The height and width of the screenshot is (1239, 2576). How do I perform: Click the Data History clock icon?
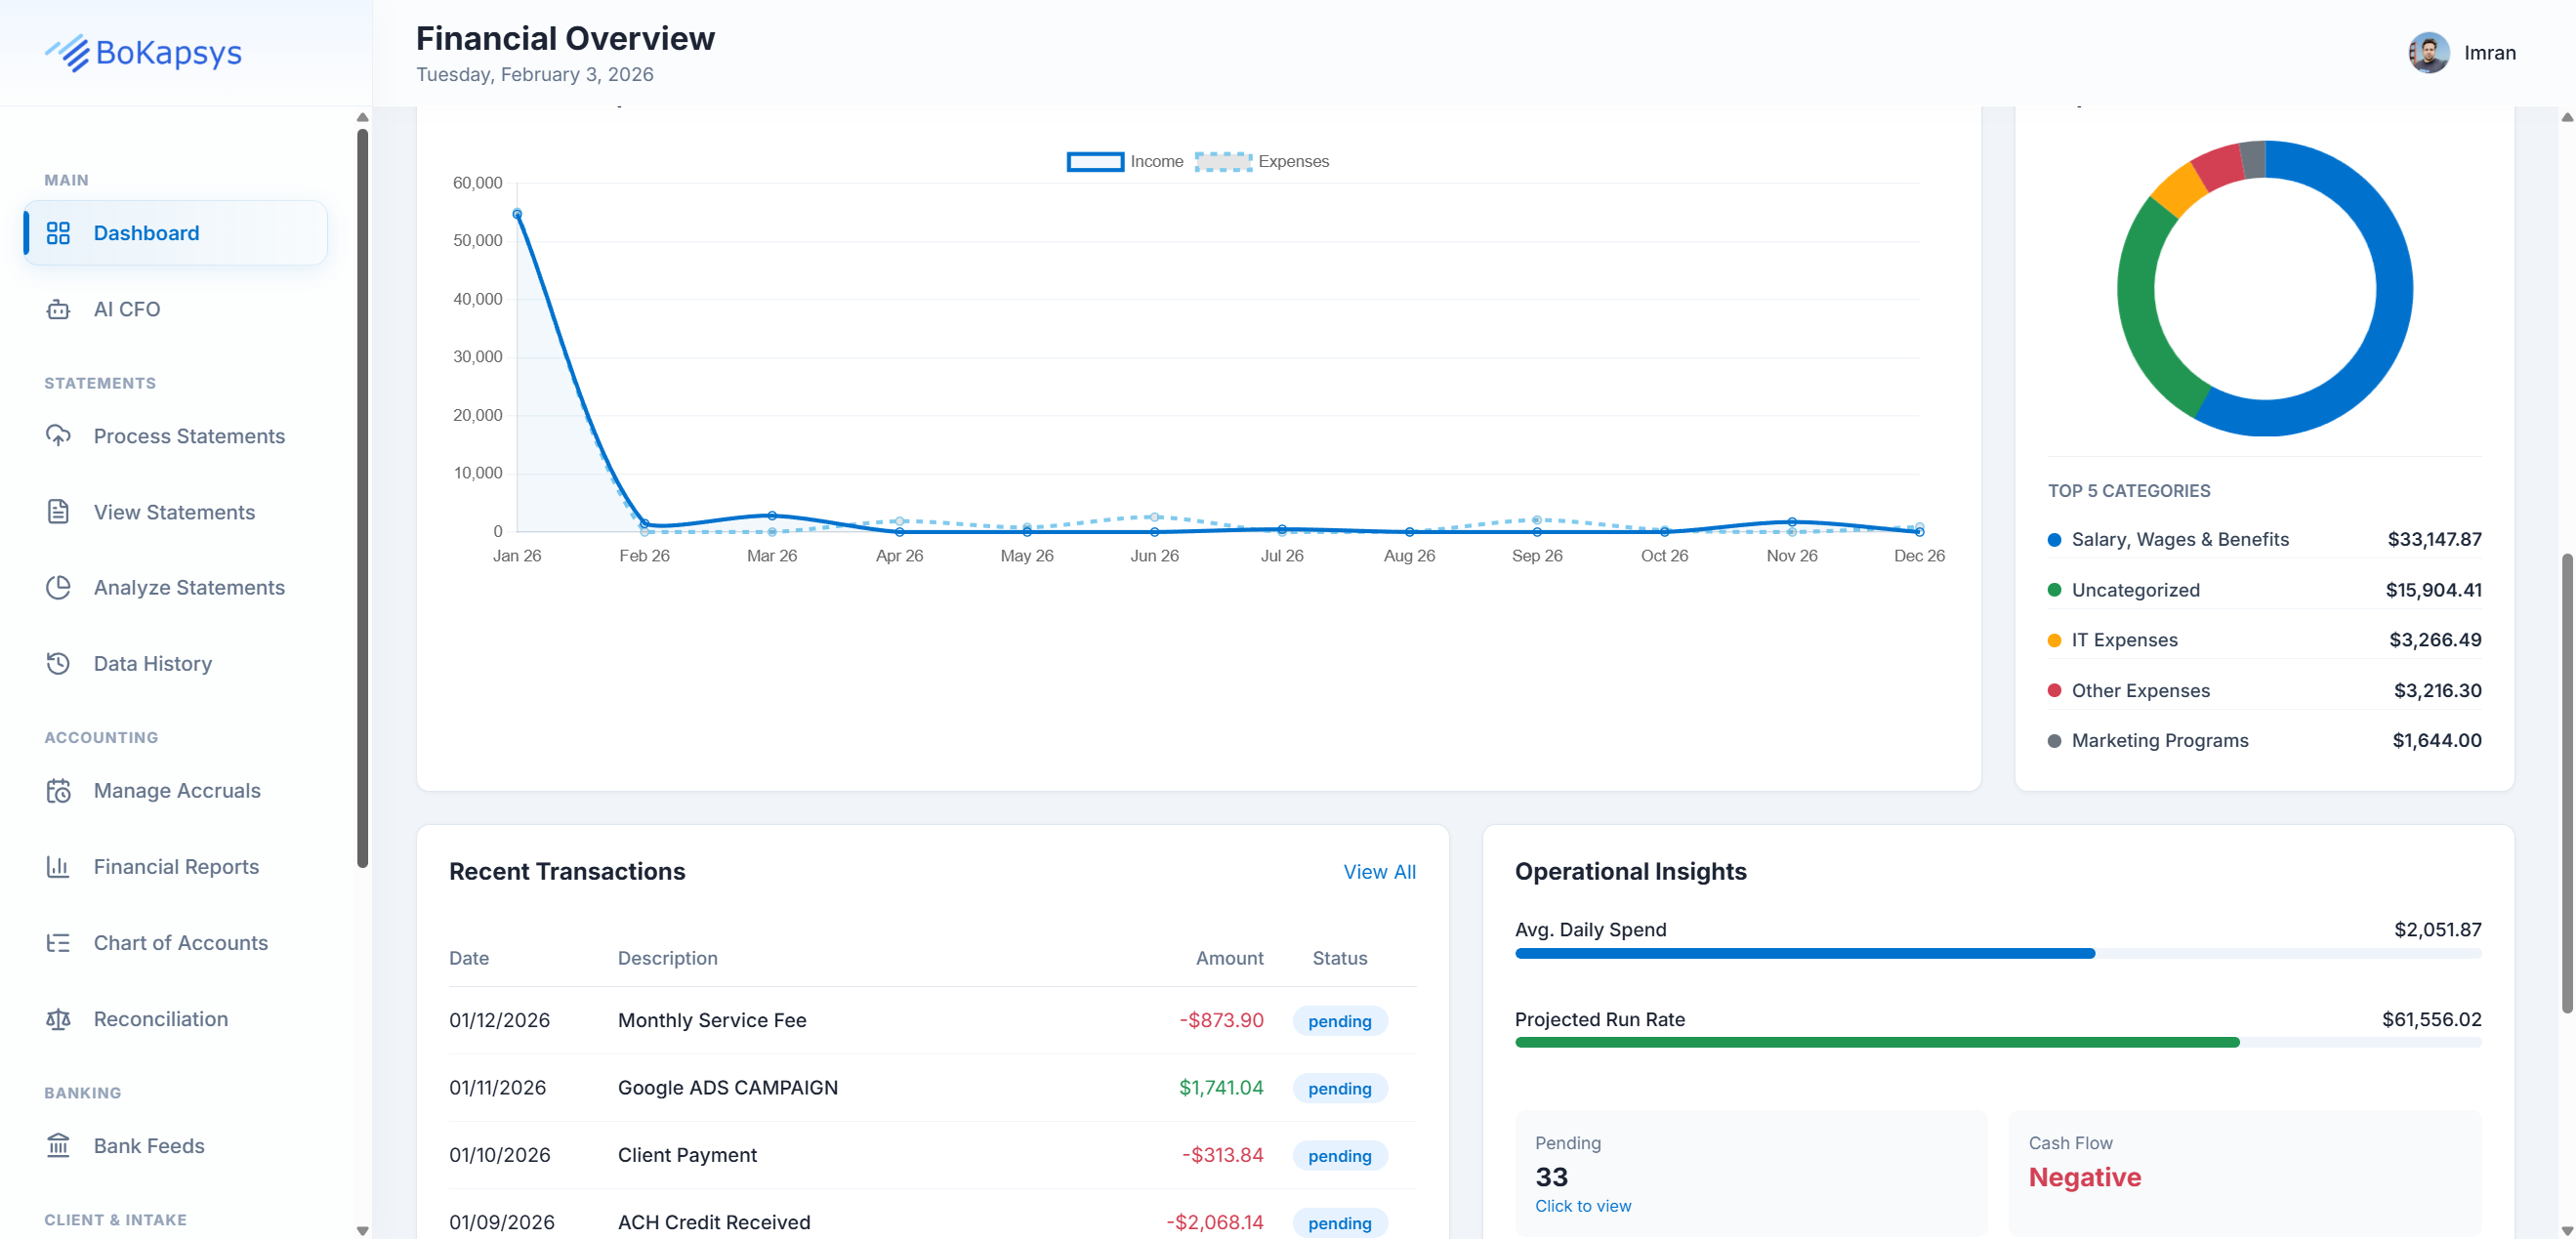click(x=58, y=663)
